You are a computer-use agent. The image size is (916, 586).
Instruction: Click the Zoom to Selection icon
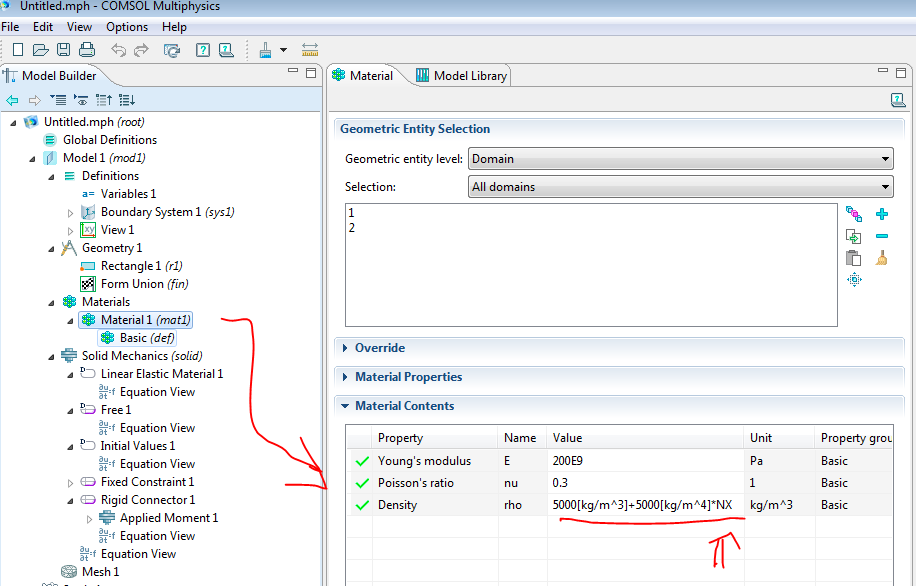854,279
